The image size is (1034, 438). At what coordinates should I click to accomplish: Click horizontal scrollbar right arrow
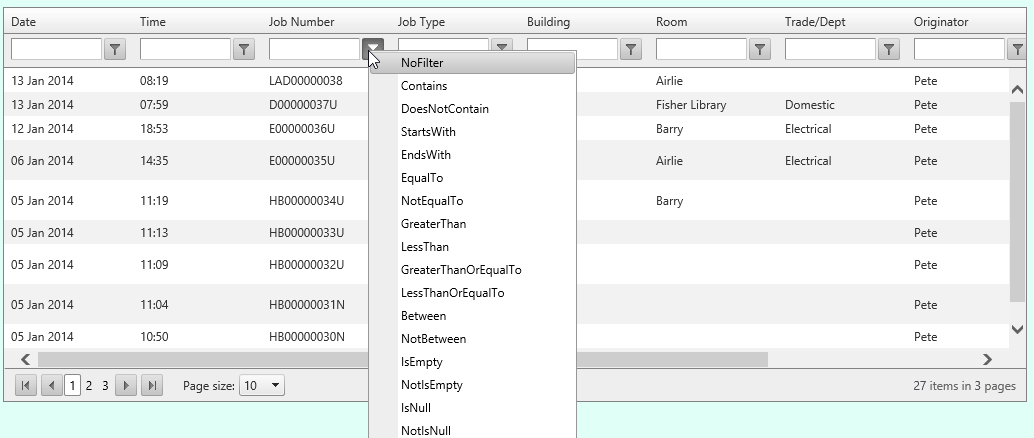pyautogui.click(x=987, y=360)
